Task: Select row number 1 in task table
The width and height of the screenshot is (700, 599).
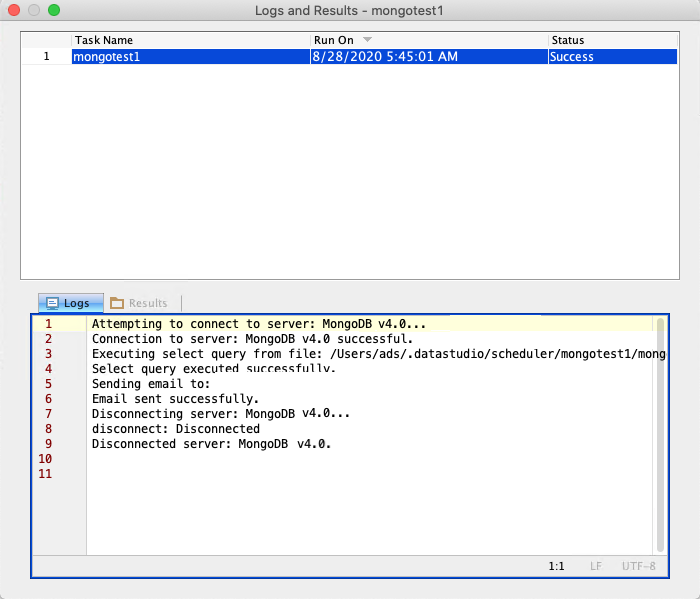Action: pyautogui.click(x=46, y=57)
